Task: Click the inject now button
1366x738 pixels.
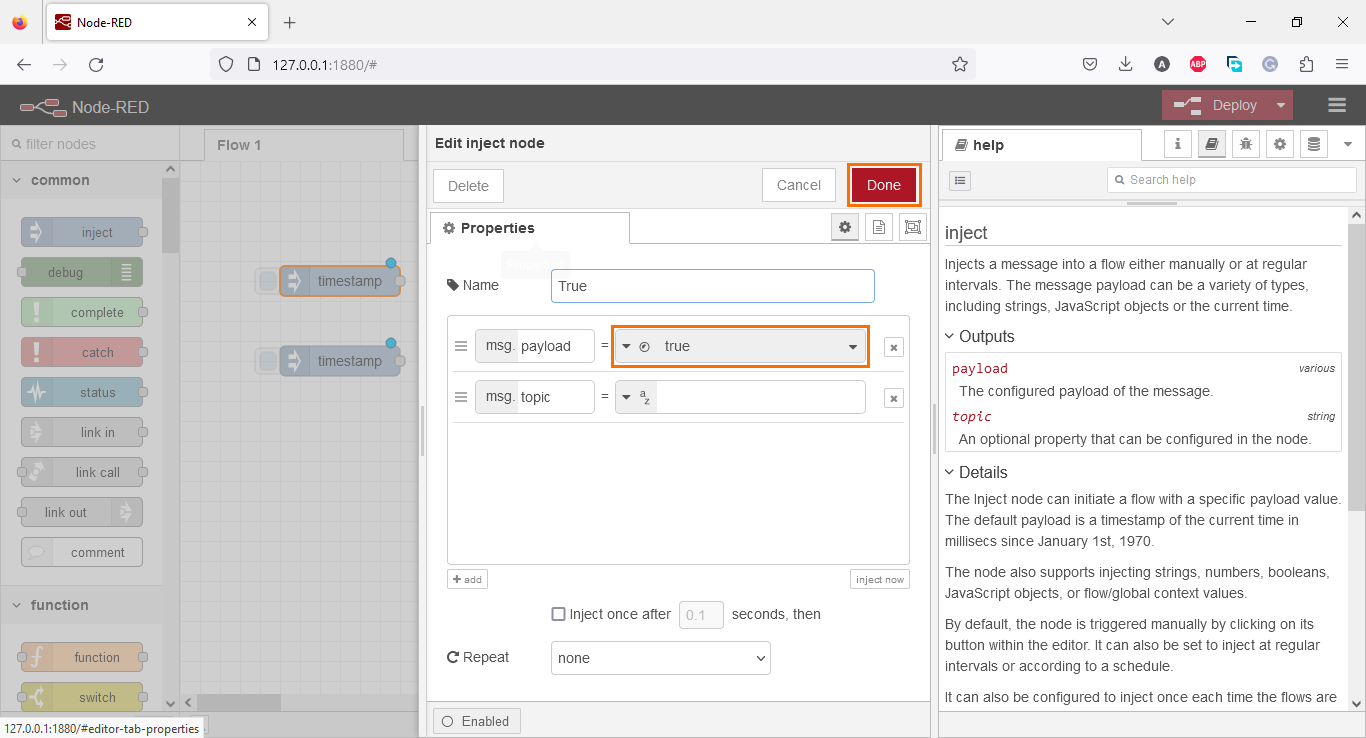Action: pyautogui.click(x=880, y=579)
